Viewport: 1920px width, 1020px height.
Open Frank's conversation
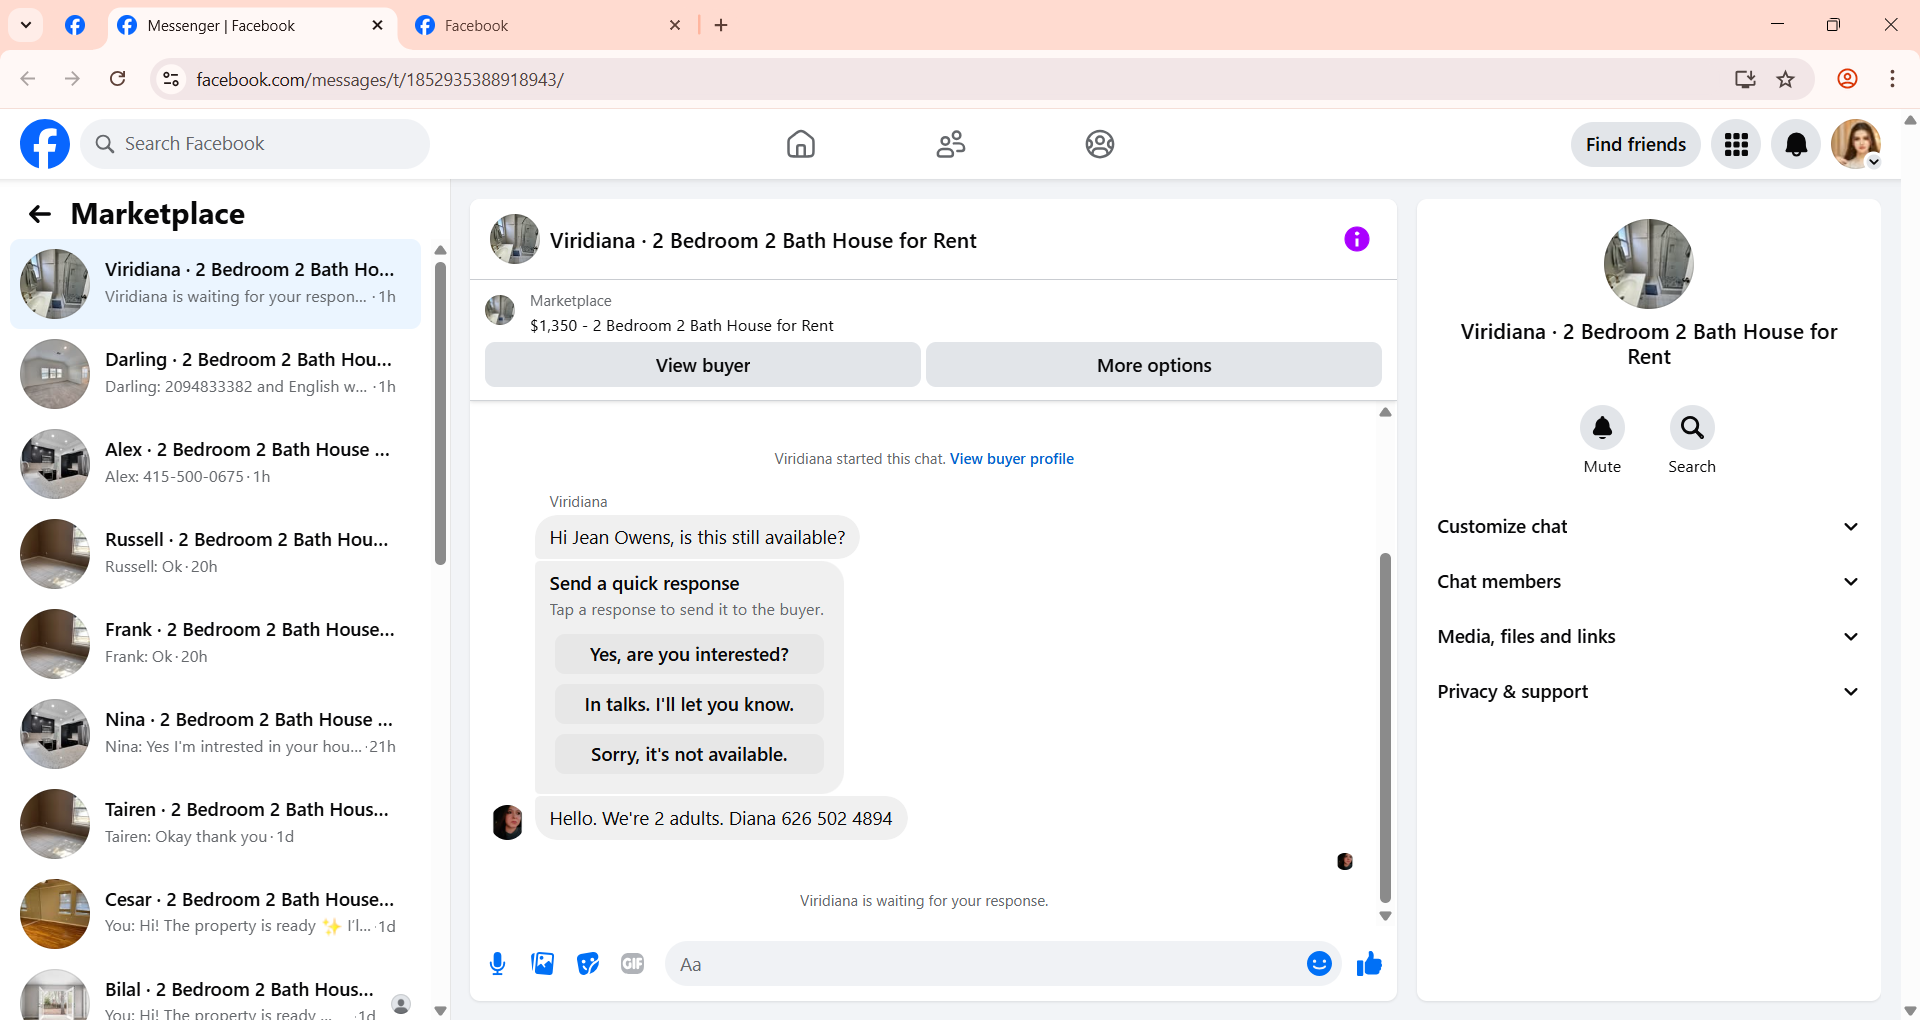[x=215, y=644]
